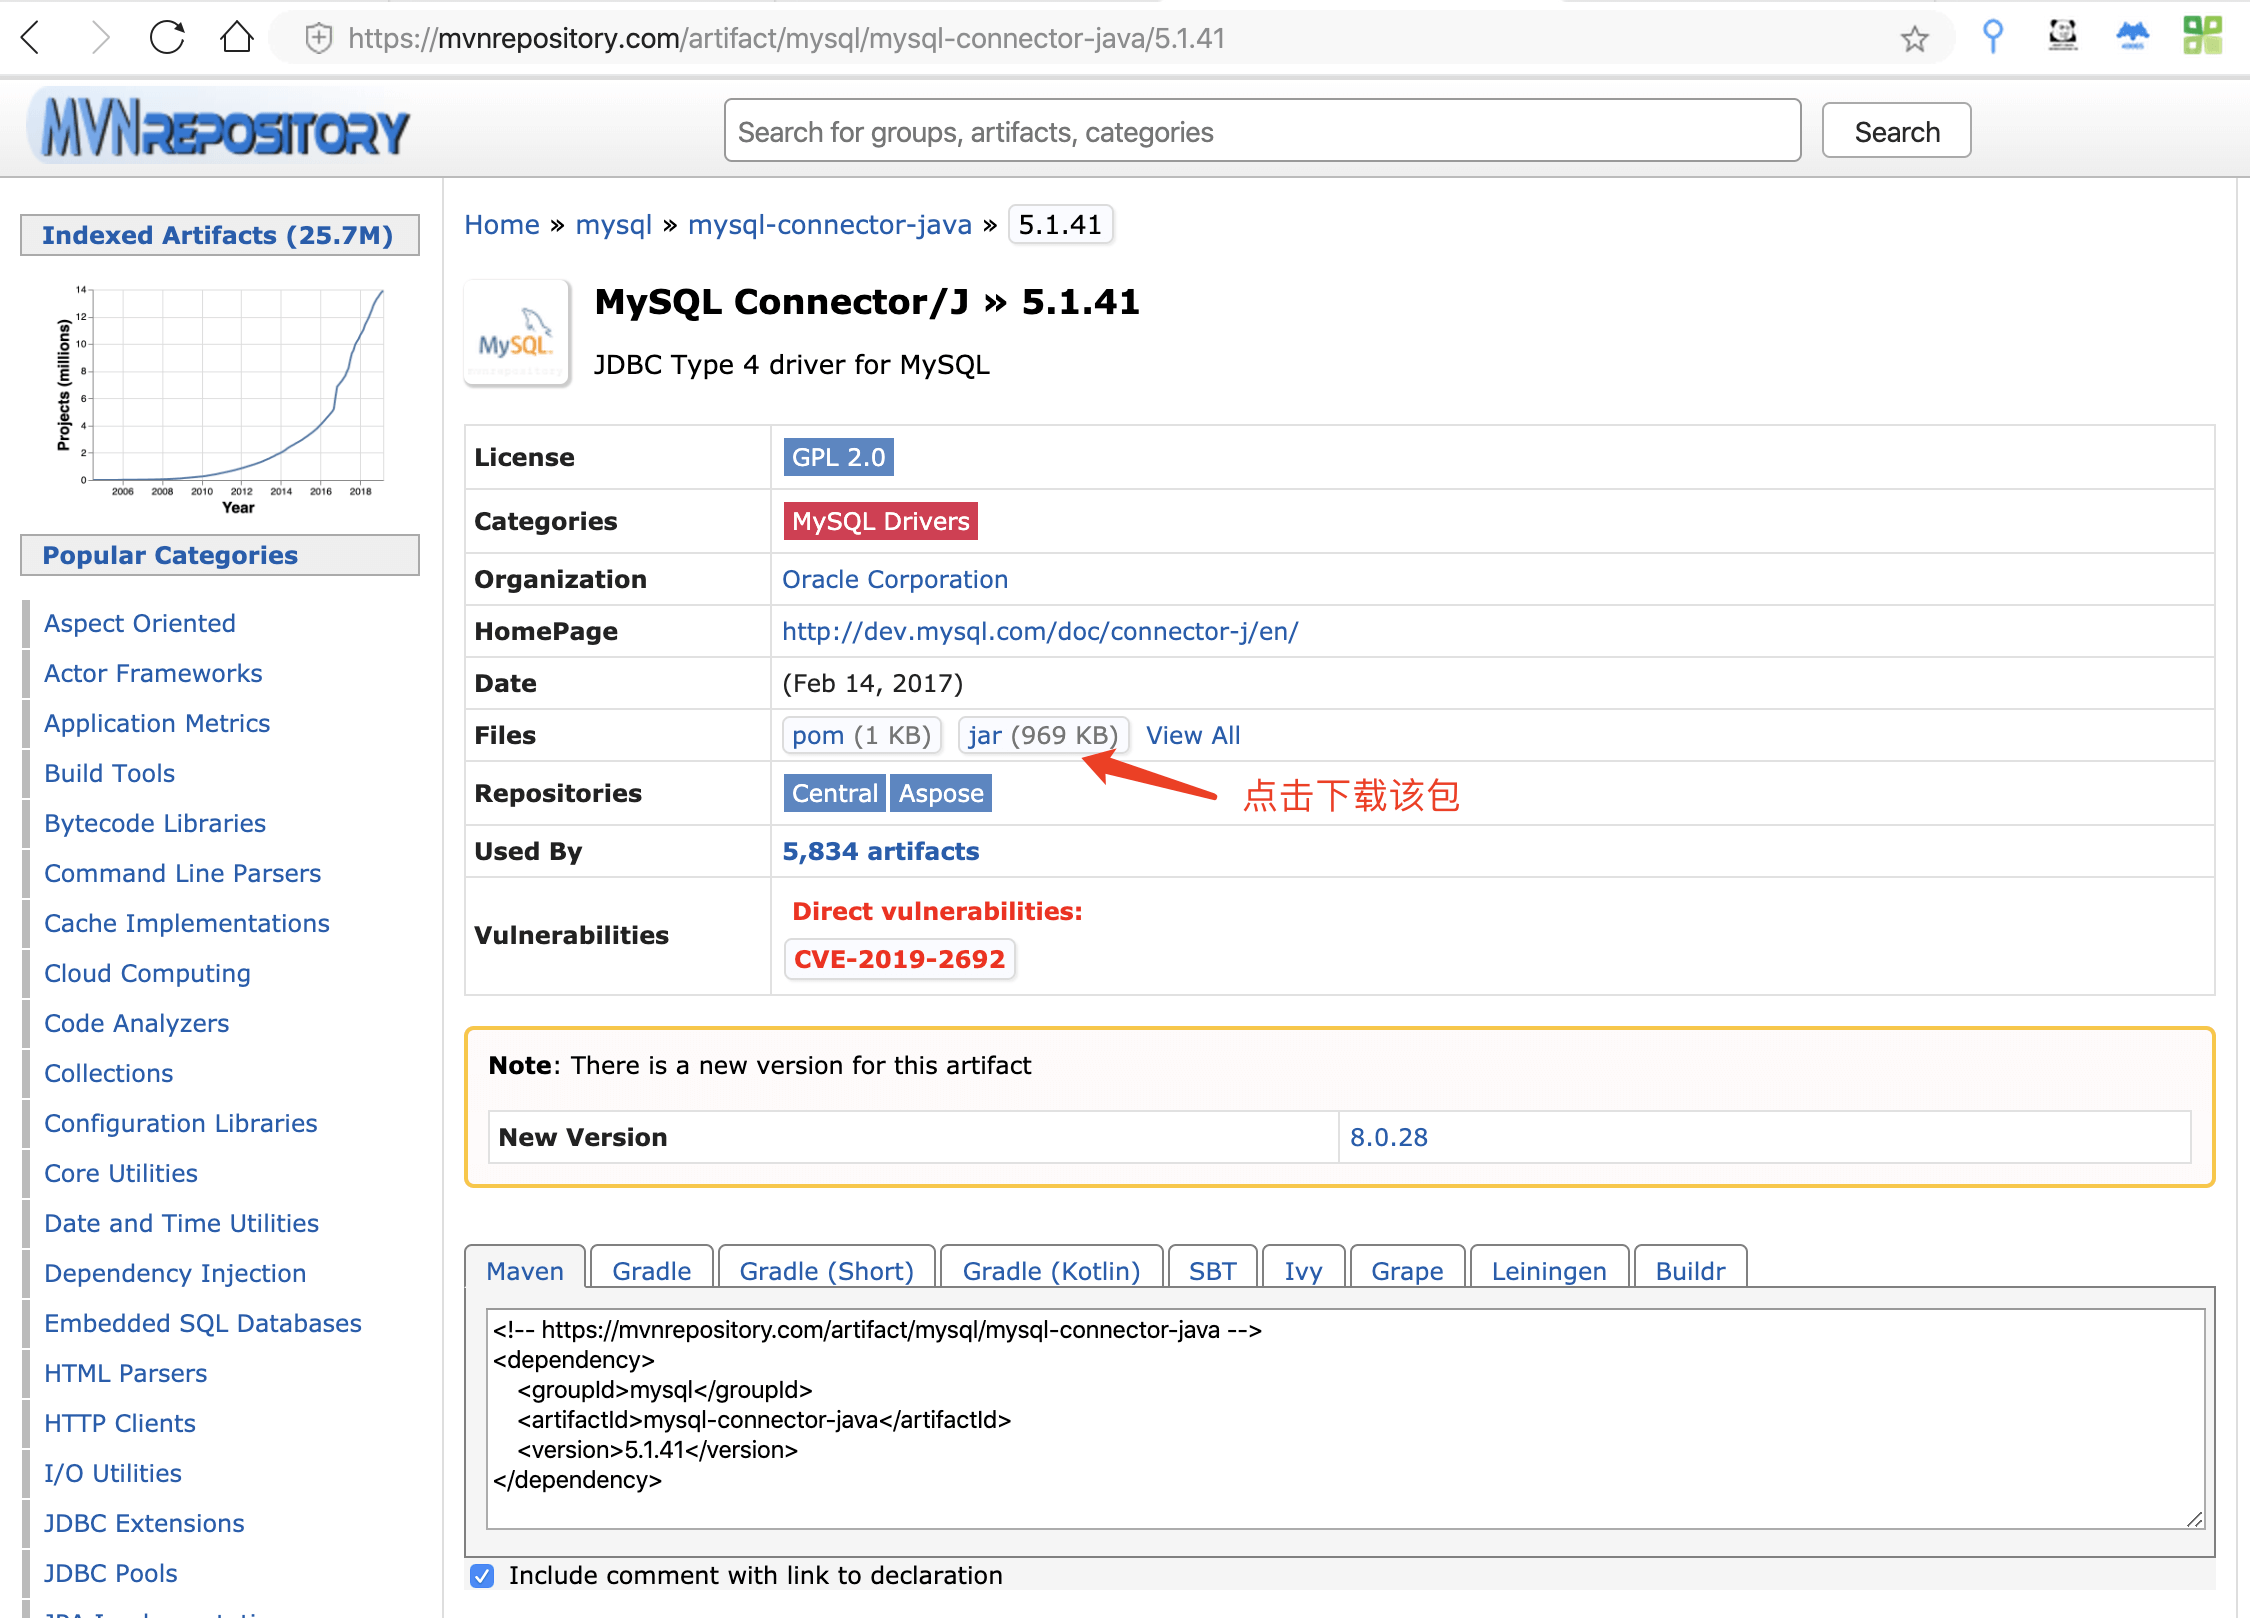
Task: Click the shield security icon in address bar
Action: [318, 38]
